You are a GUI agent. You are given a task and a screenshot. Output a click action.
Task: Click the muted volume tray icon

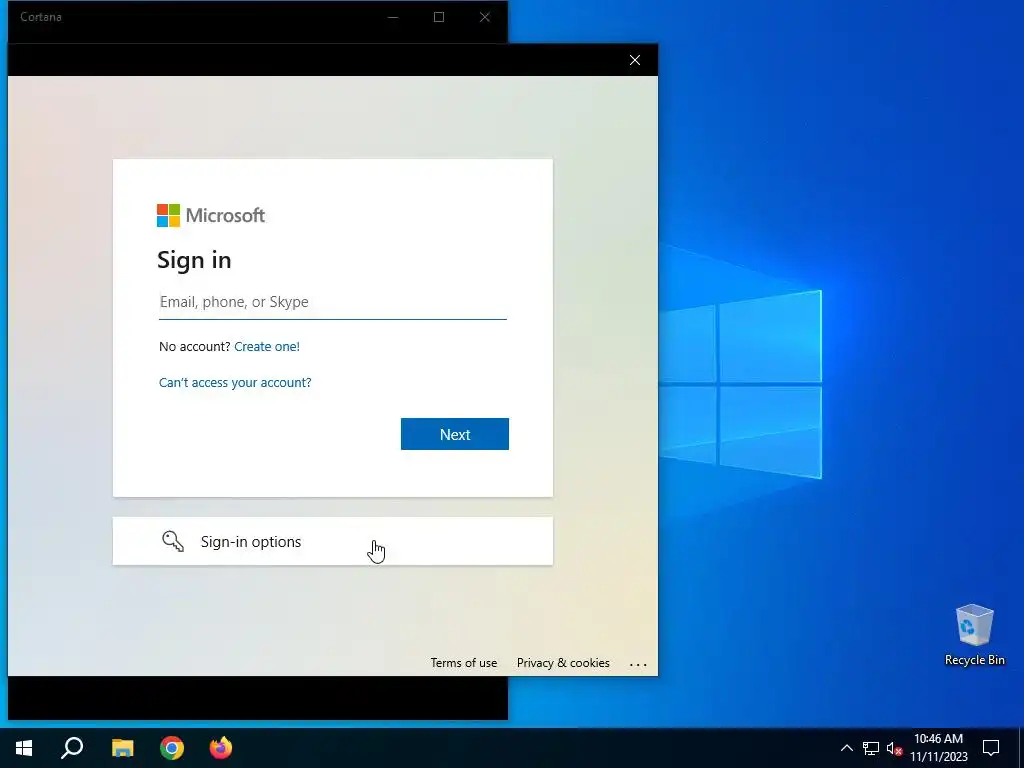coord(894,748)
